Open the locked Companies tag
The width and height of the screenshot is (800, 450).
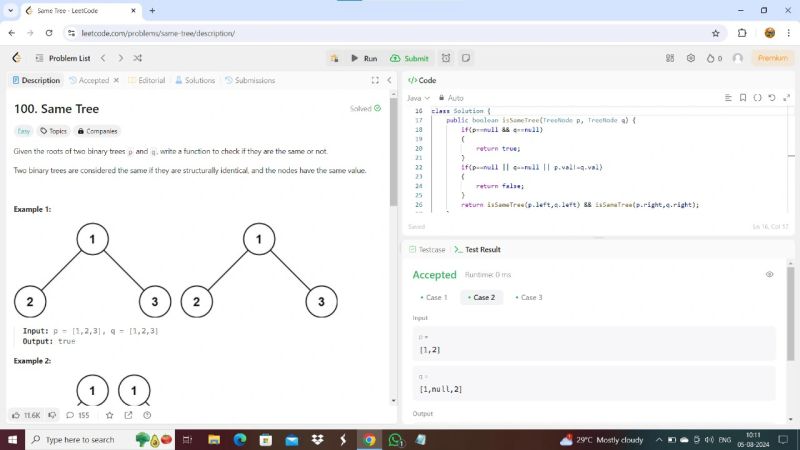97,131
